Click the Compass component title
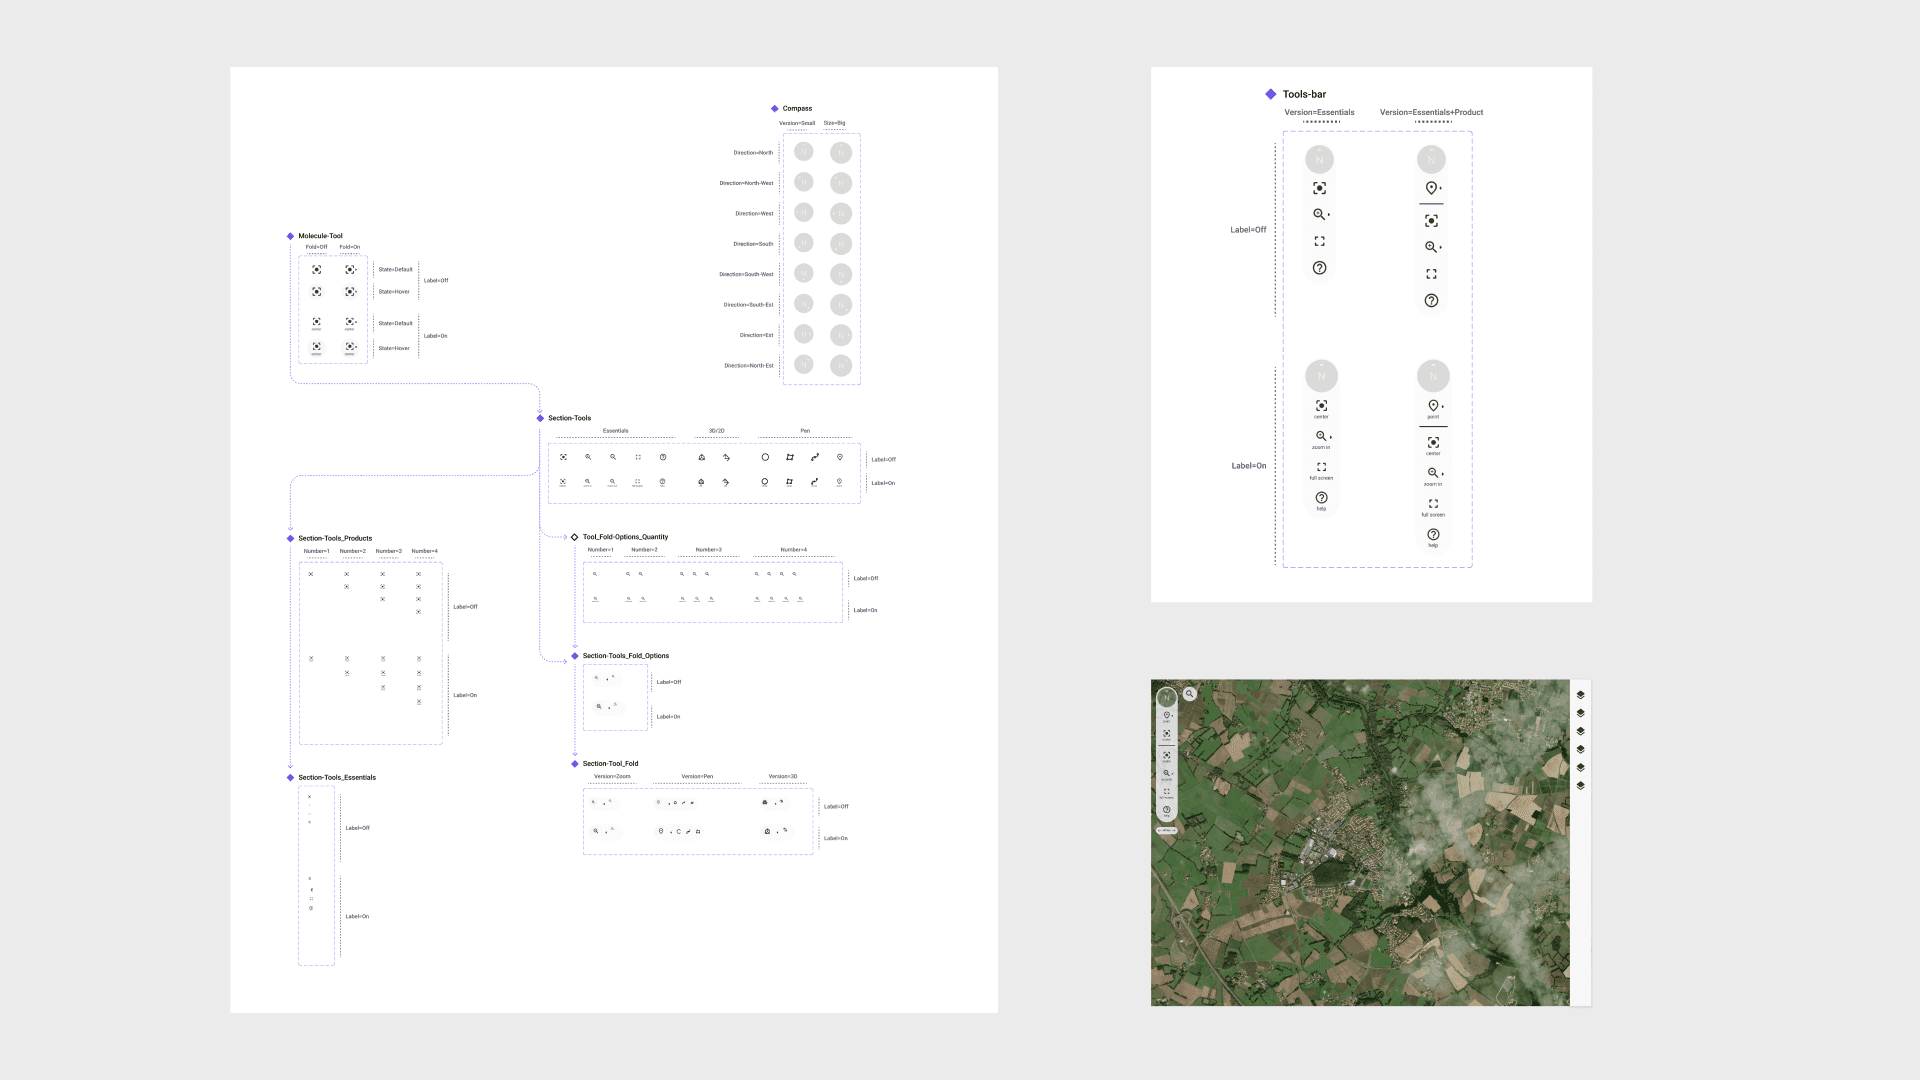Screen dimensions: 1920x1080 [797, 108]
